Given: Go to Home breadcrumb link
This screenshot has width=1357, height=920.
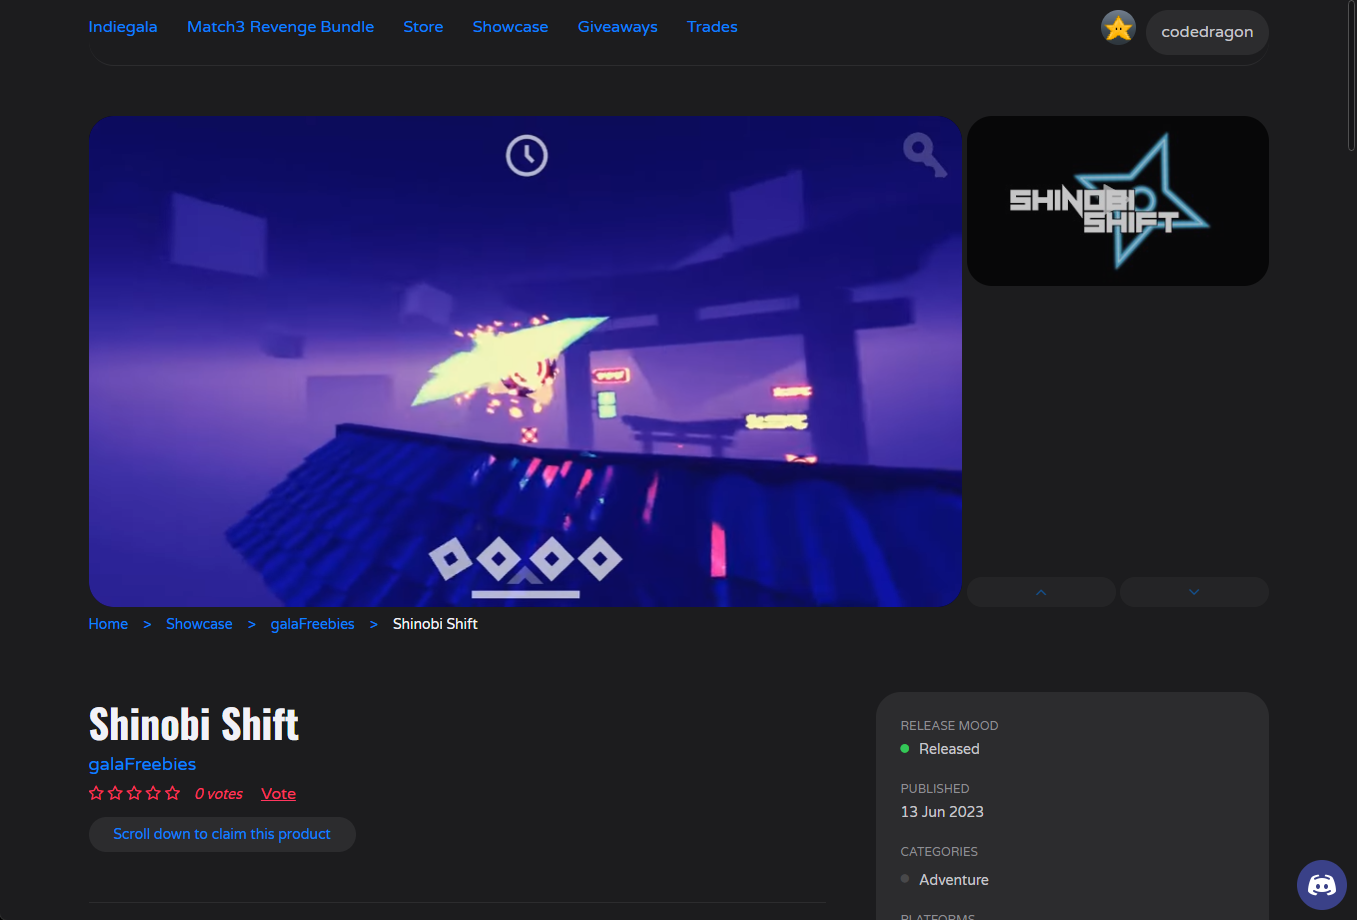Looking at the screenshot, I should [108, 624].
